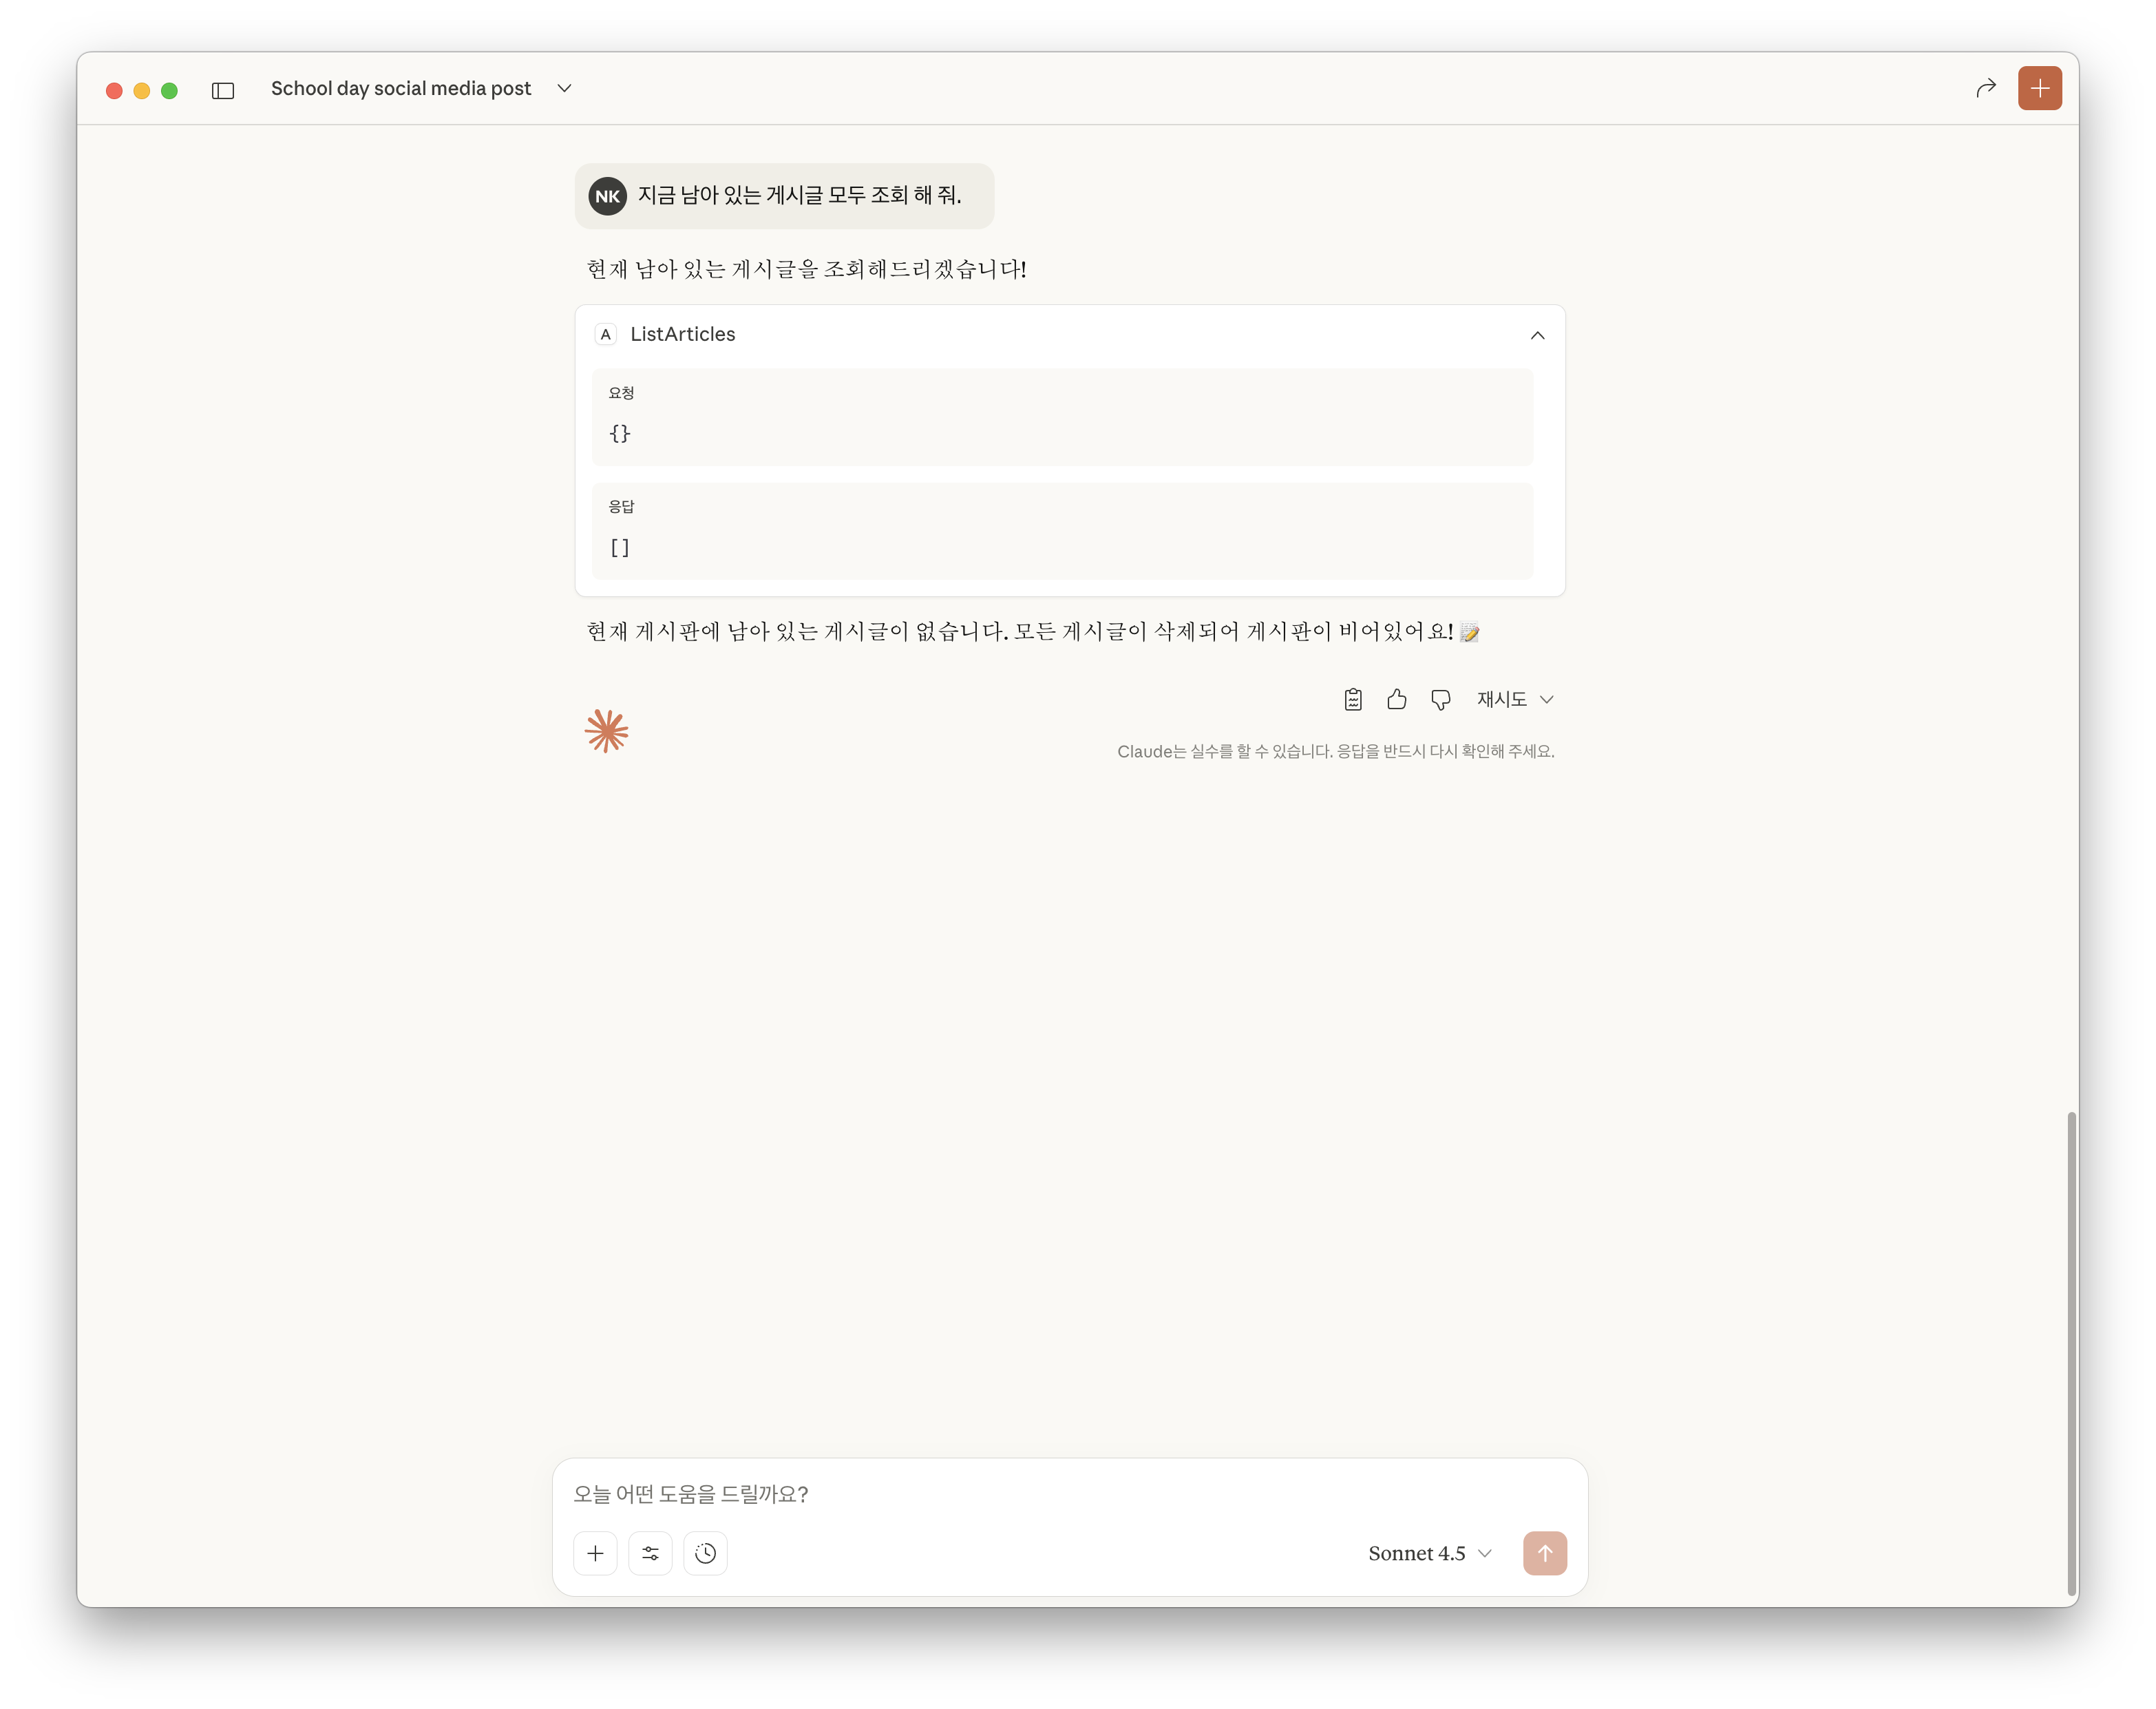This screenshot has height=1709, width=2156.
Task: Click the extended thinking clock icon
Action: click(x=706, y=1553)
